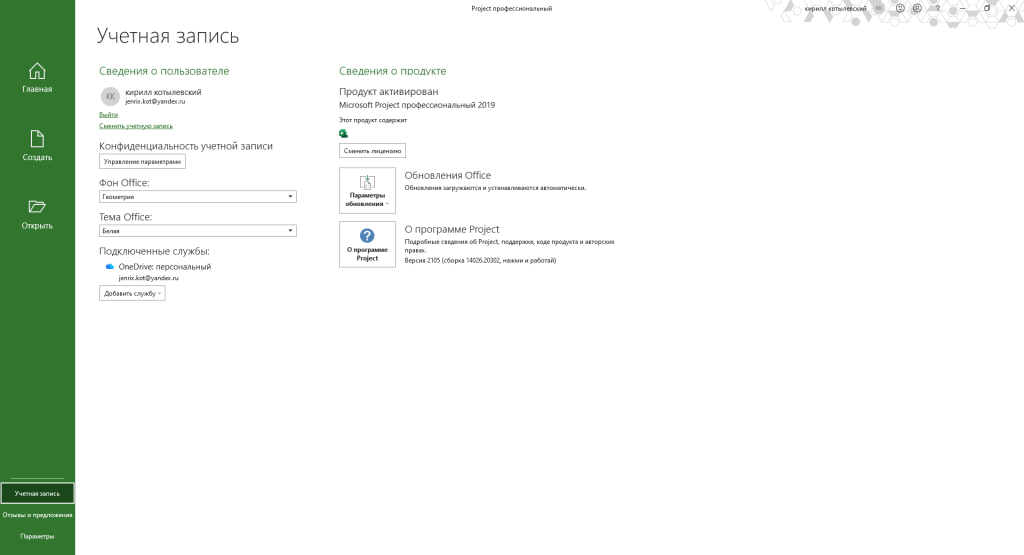Screen dimensions: 1024x555
Task: Click the KK account avatar in title bar
Action: (x=879, y=8)
